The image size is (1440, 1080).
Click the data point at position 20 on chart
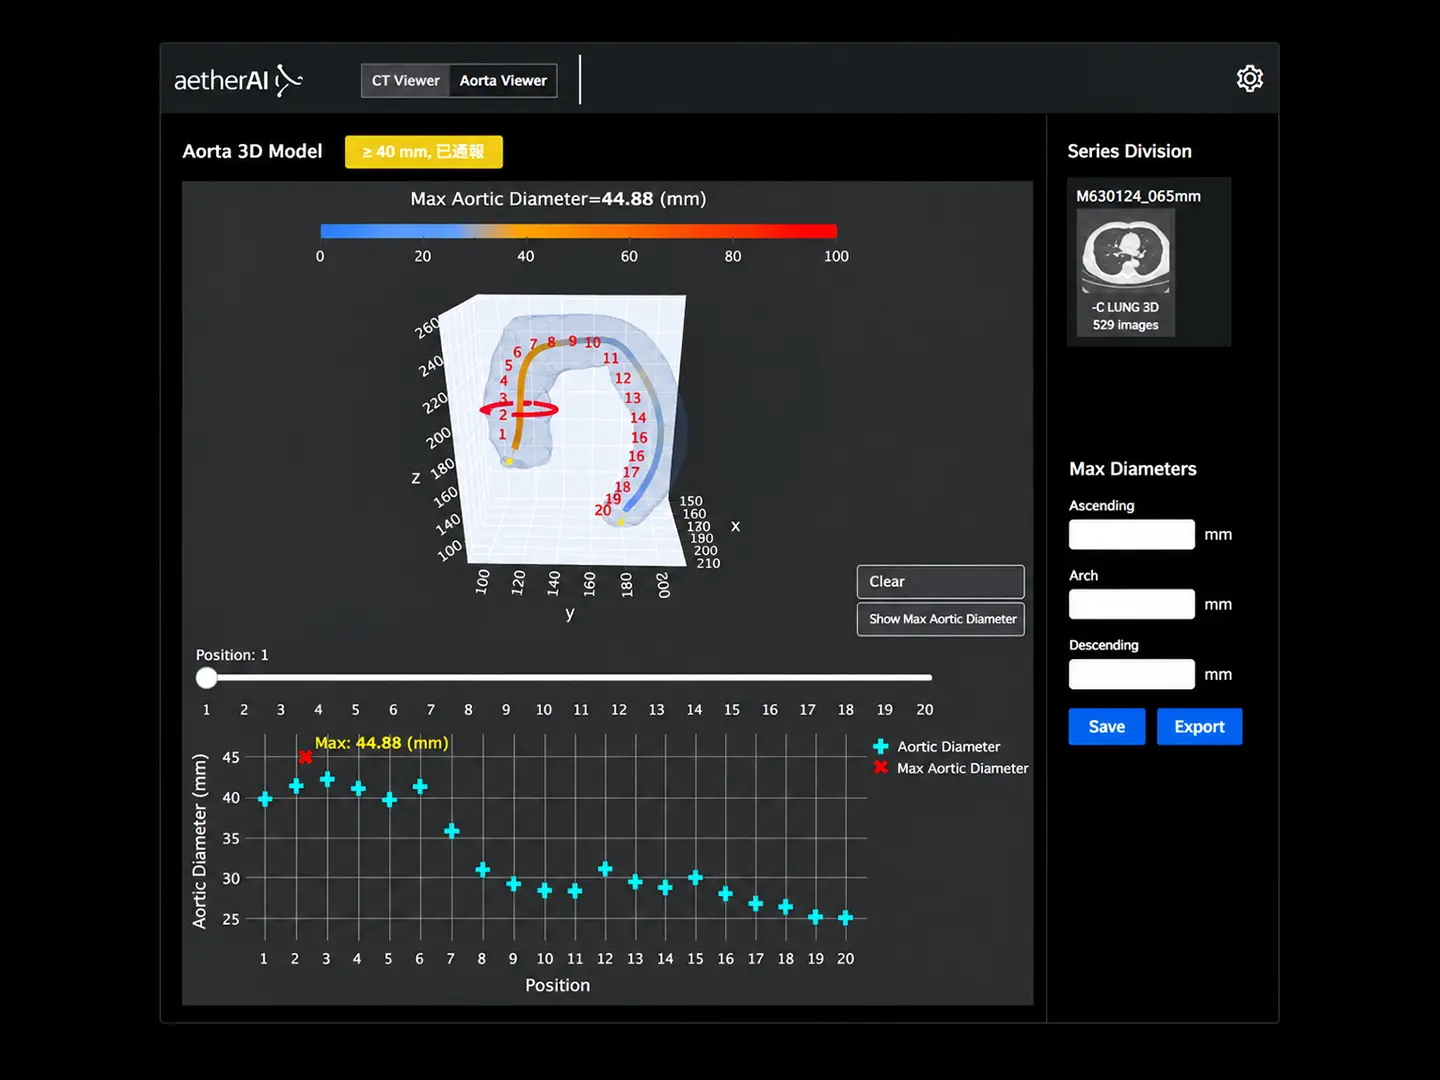pos(845,917)
